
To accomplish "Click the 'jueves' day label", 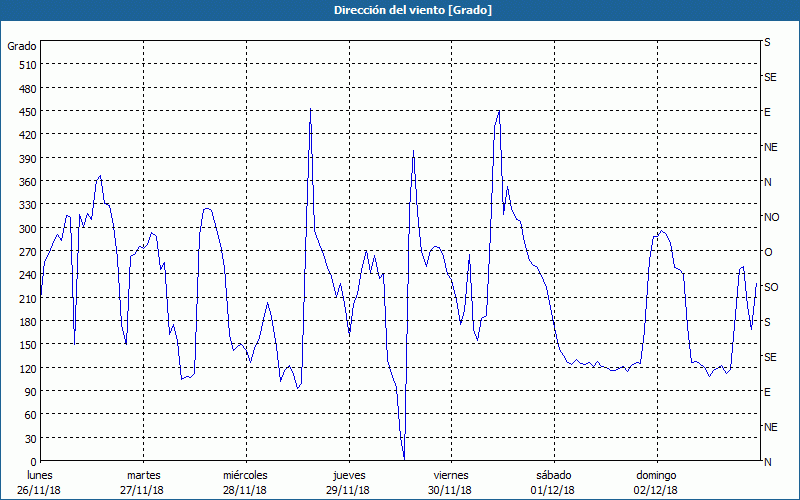I will click(349, 475).
